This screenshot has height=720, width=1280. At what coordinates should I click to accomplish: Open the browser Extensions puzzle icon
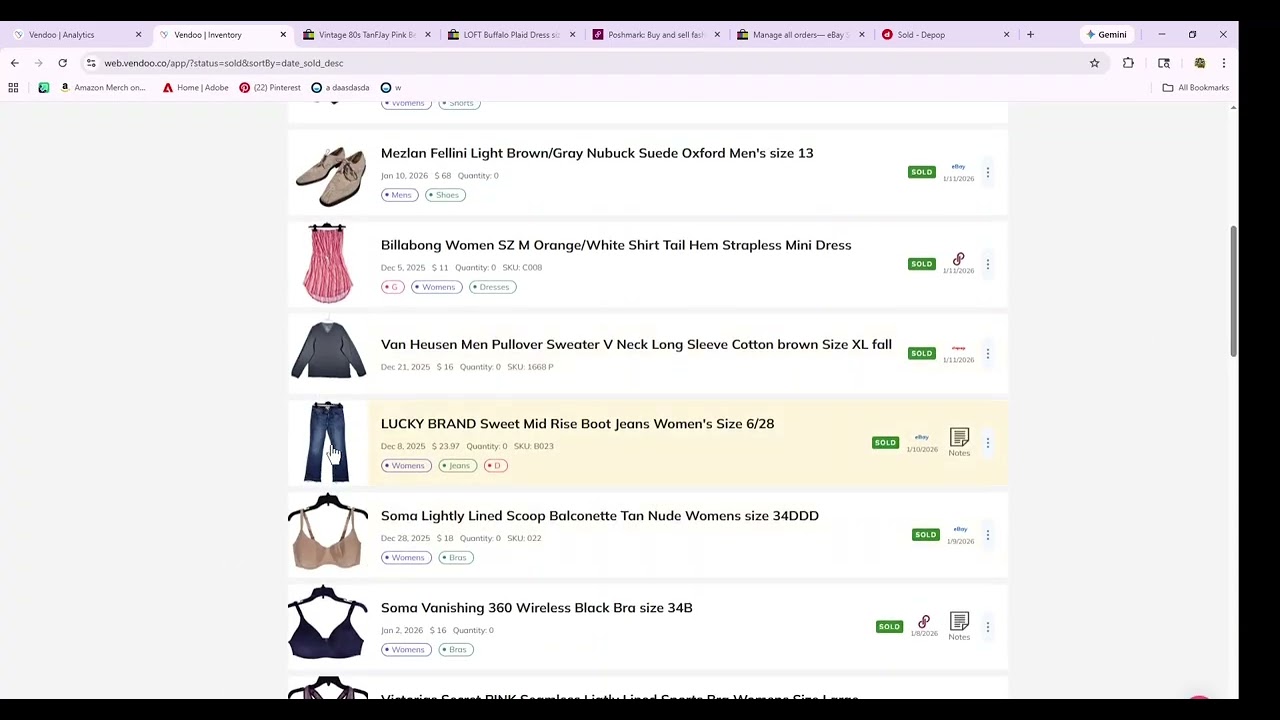pos(1128,63)
